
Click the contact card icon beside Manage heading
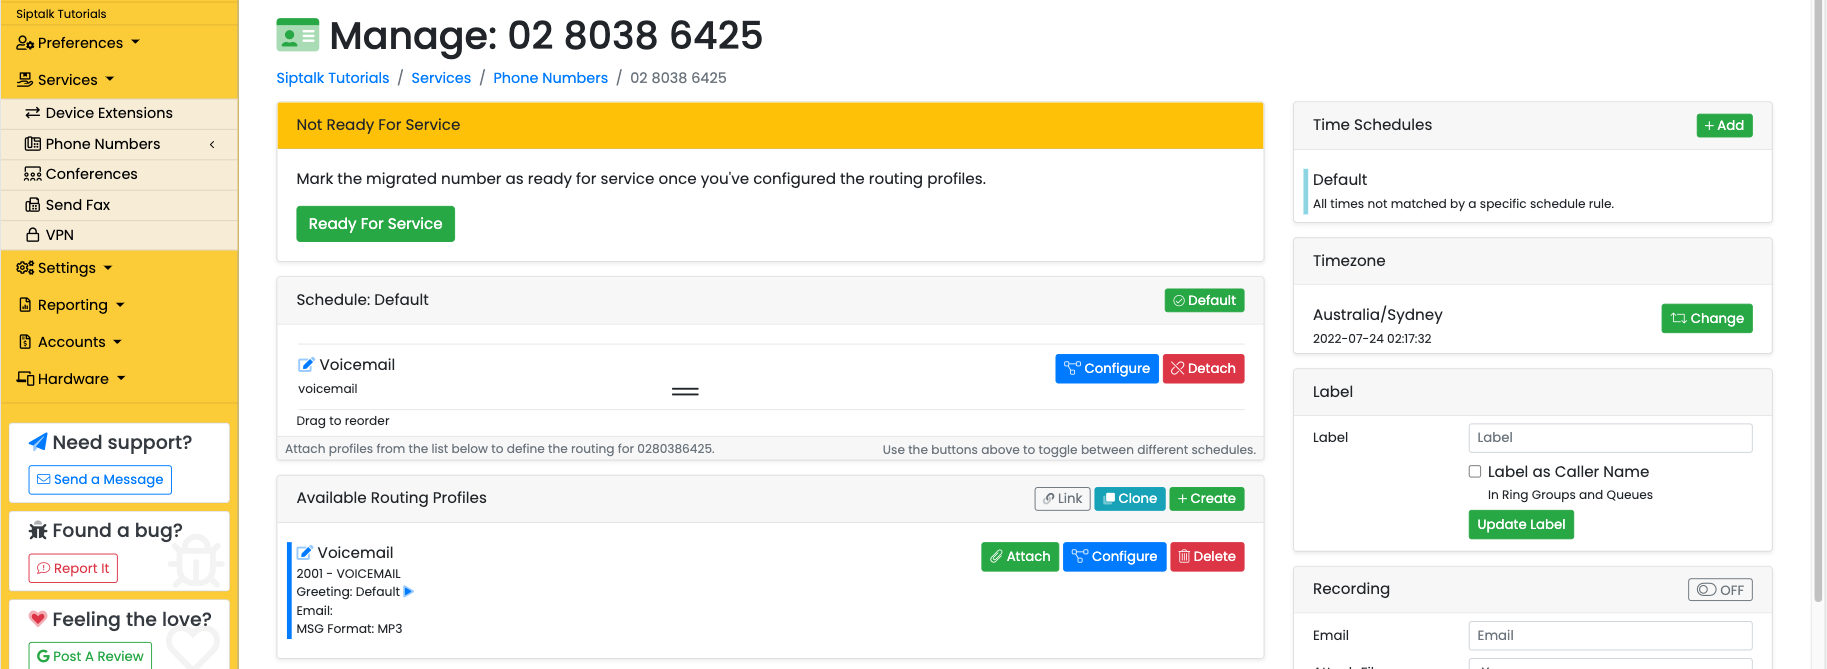(297, 36)
